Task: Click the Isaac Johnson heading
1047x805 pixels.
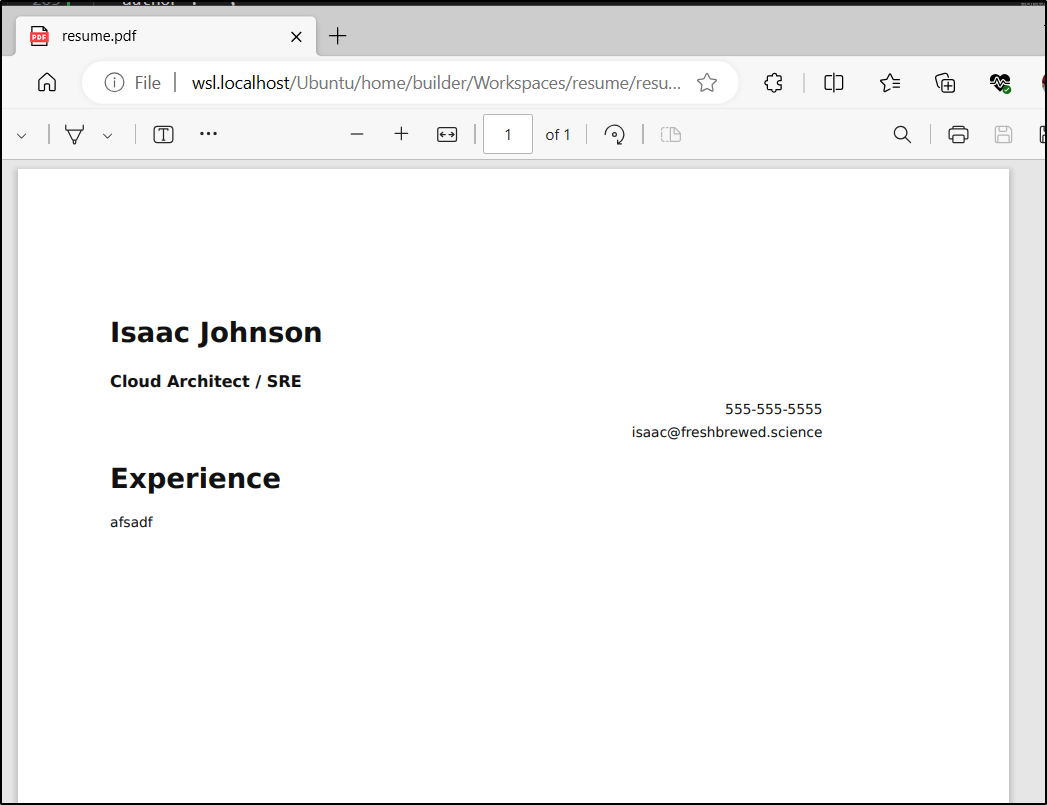Action: pyautogui.click(x=216, y=332)
